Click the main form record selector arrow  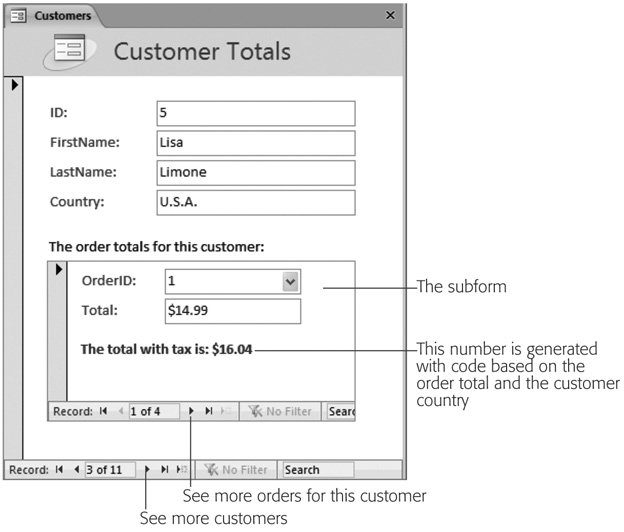coord(15,84)
